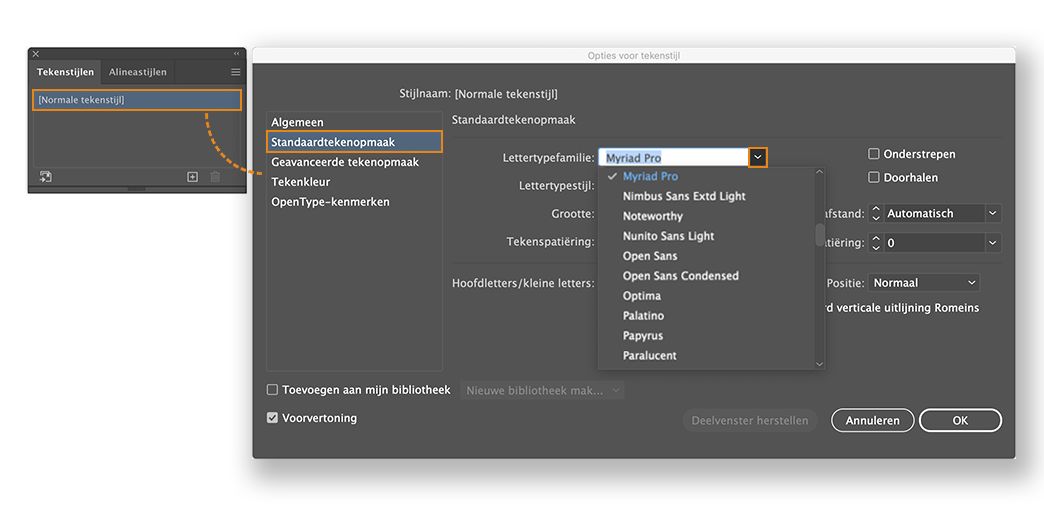Click the load styles icon in panel

(x=46, y=177)
